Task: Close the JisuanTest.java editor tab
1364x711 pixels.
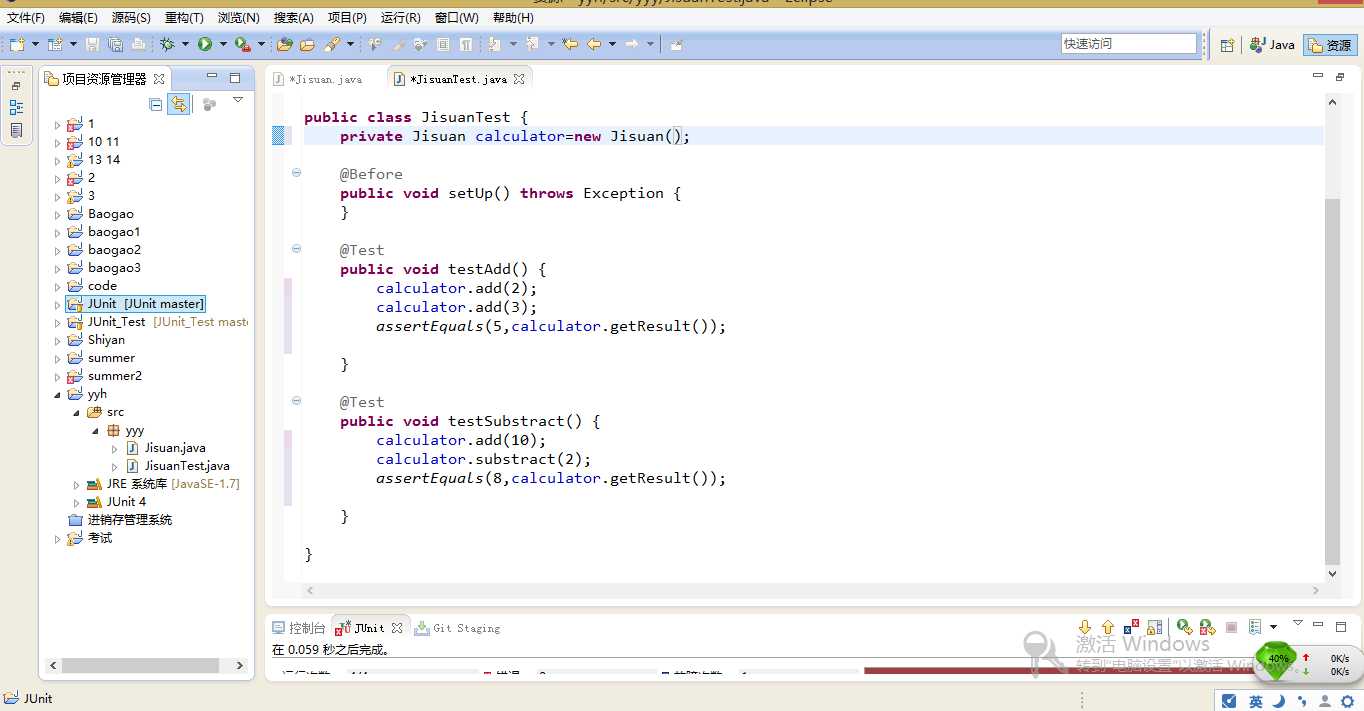Action: point(519,77)
